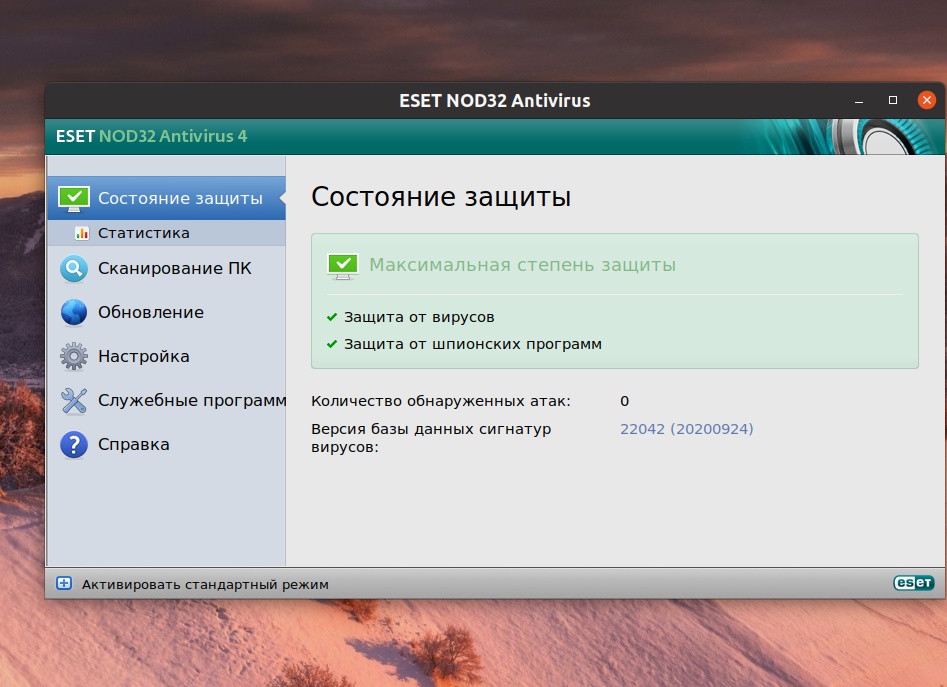Open the 'Справка' help section

tap(166, 445)
